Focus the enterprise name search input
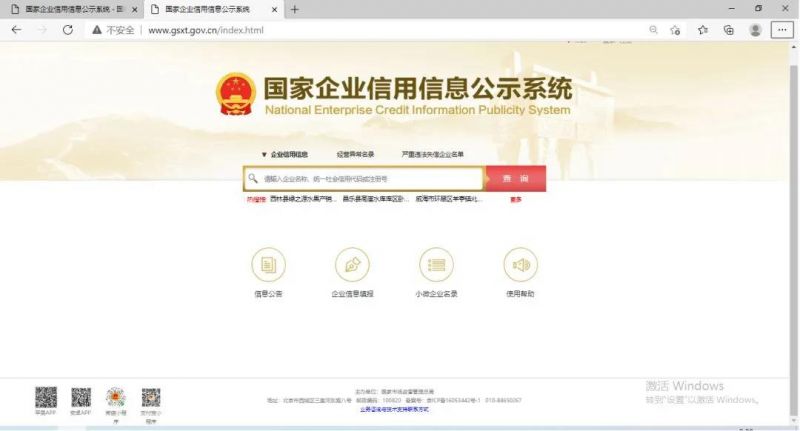The image size is (800, 431). point(363,179)
